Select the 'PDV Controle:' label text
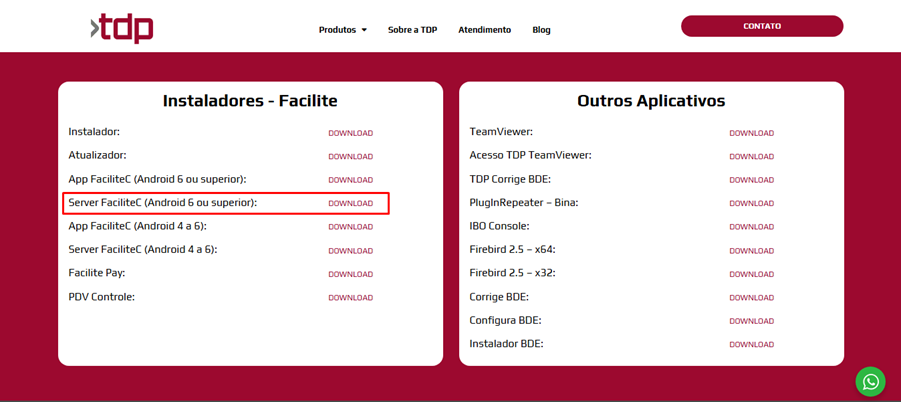This screenshot has height=402, width=901. [x=101, y=297]
